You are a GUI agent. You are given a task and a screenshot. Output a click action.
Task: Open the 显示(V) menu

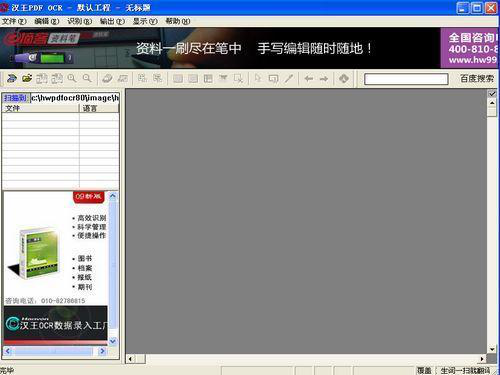(145, 21)
